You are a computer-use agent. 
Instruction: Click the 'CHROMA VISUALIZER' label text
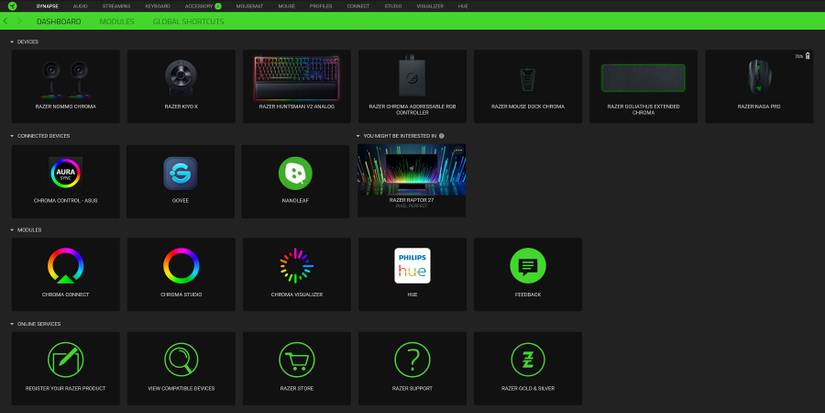(x=297, y=295)
